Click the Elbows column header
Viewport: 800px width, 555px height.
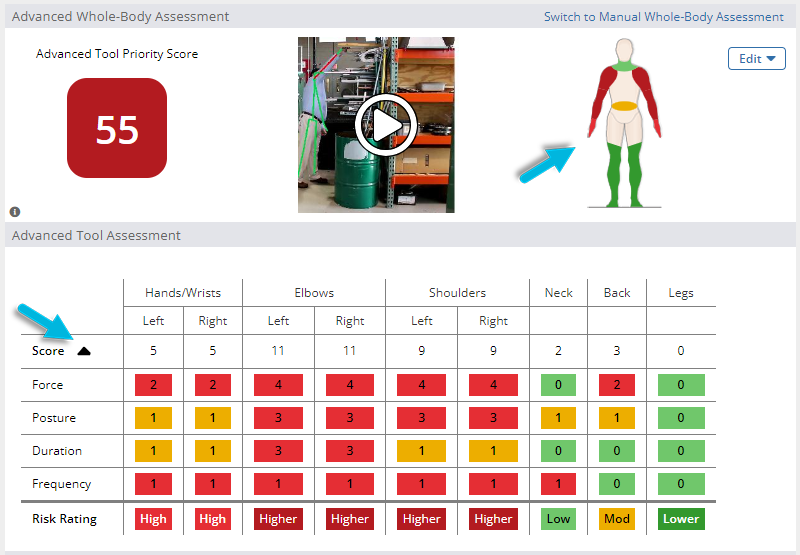point(314,293)
